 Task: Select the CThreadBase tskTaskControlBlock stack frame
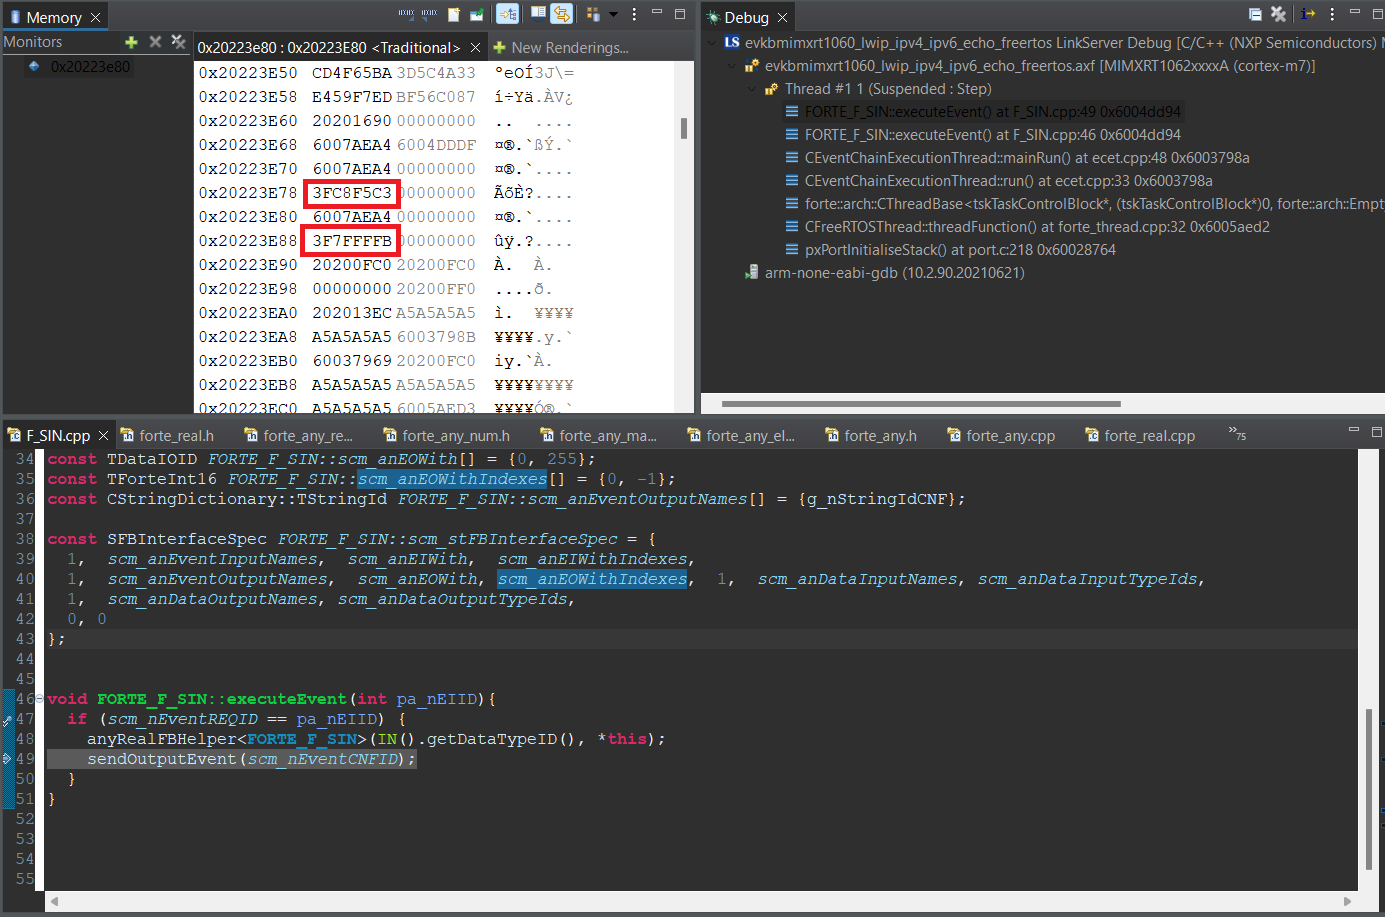1084,204
